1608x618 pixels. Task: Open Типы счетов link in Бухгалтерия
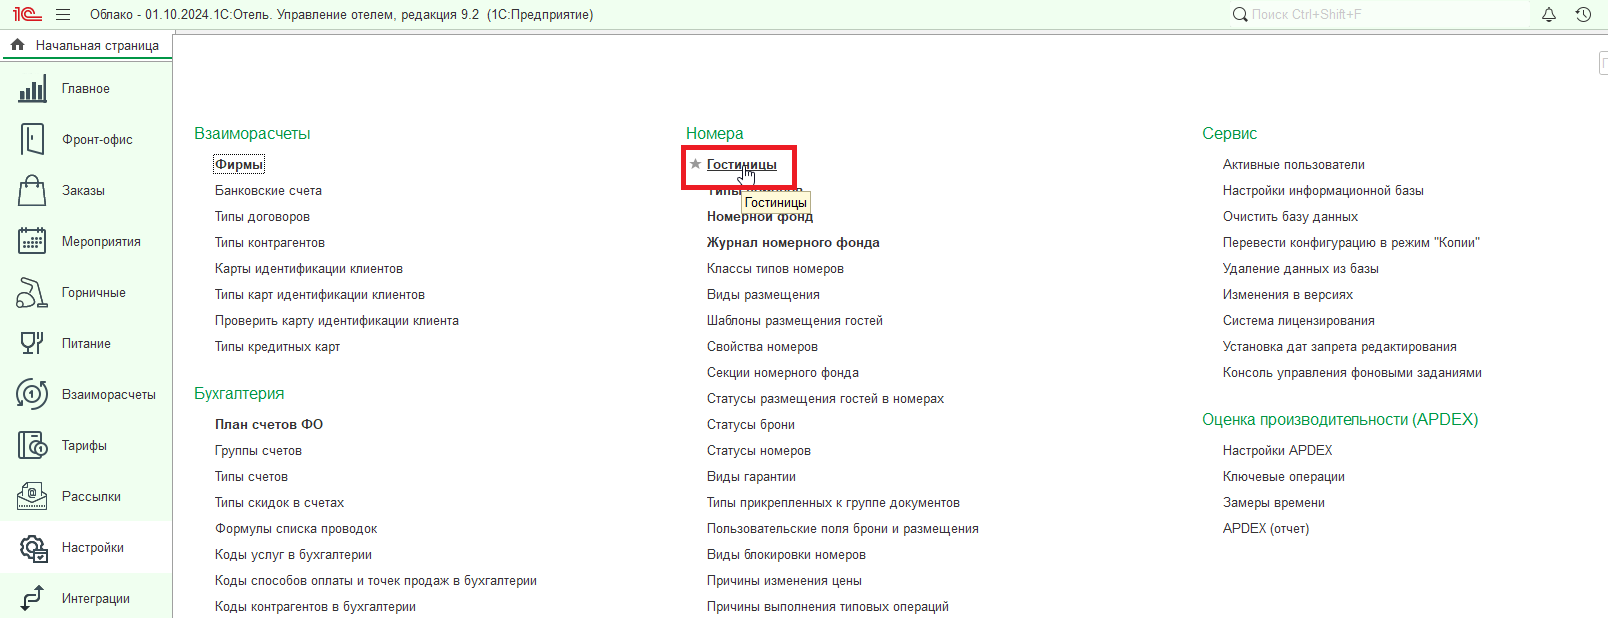[251, 477]
